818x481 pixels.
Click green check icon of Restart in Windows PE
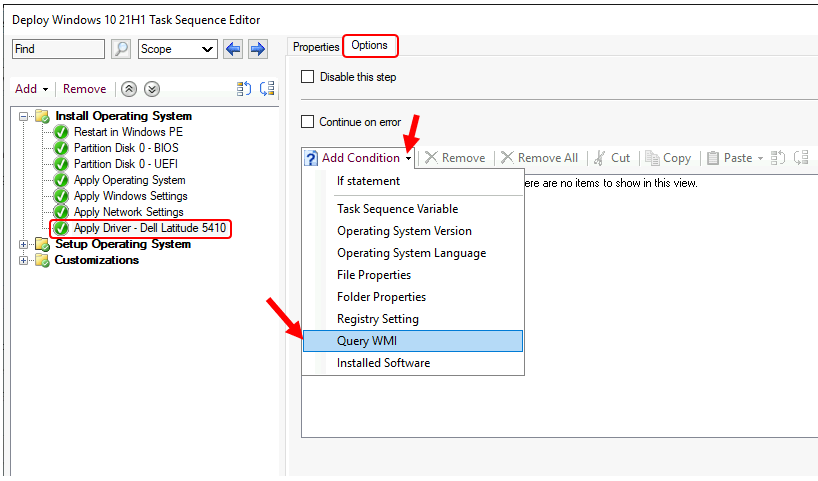61,133
